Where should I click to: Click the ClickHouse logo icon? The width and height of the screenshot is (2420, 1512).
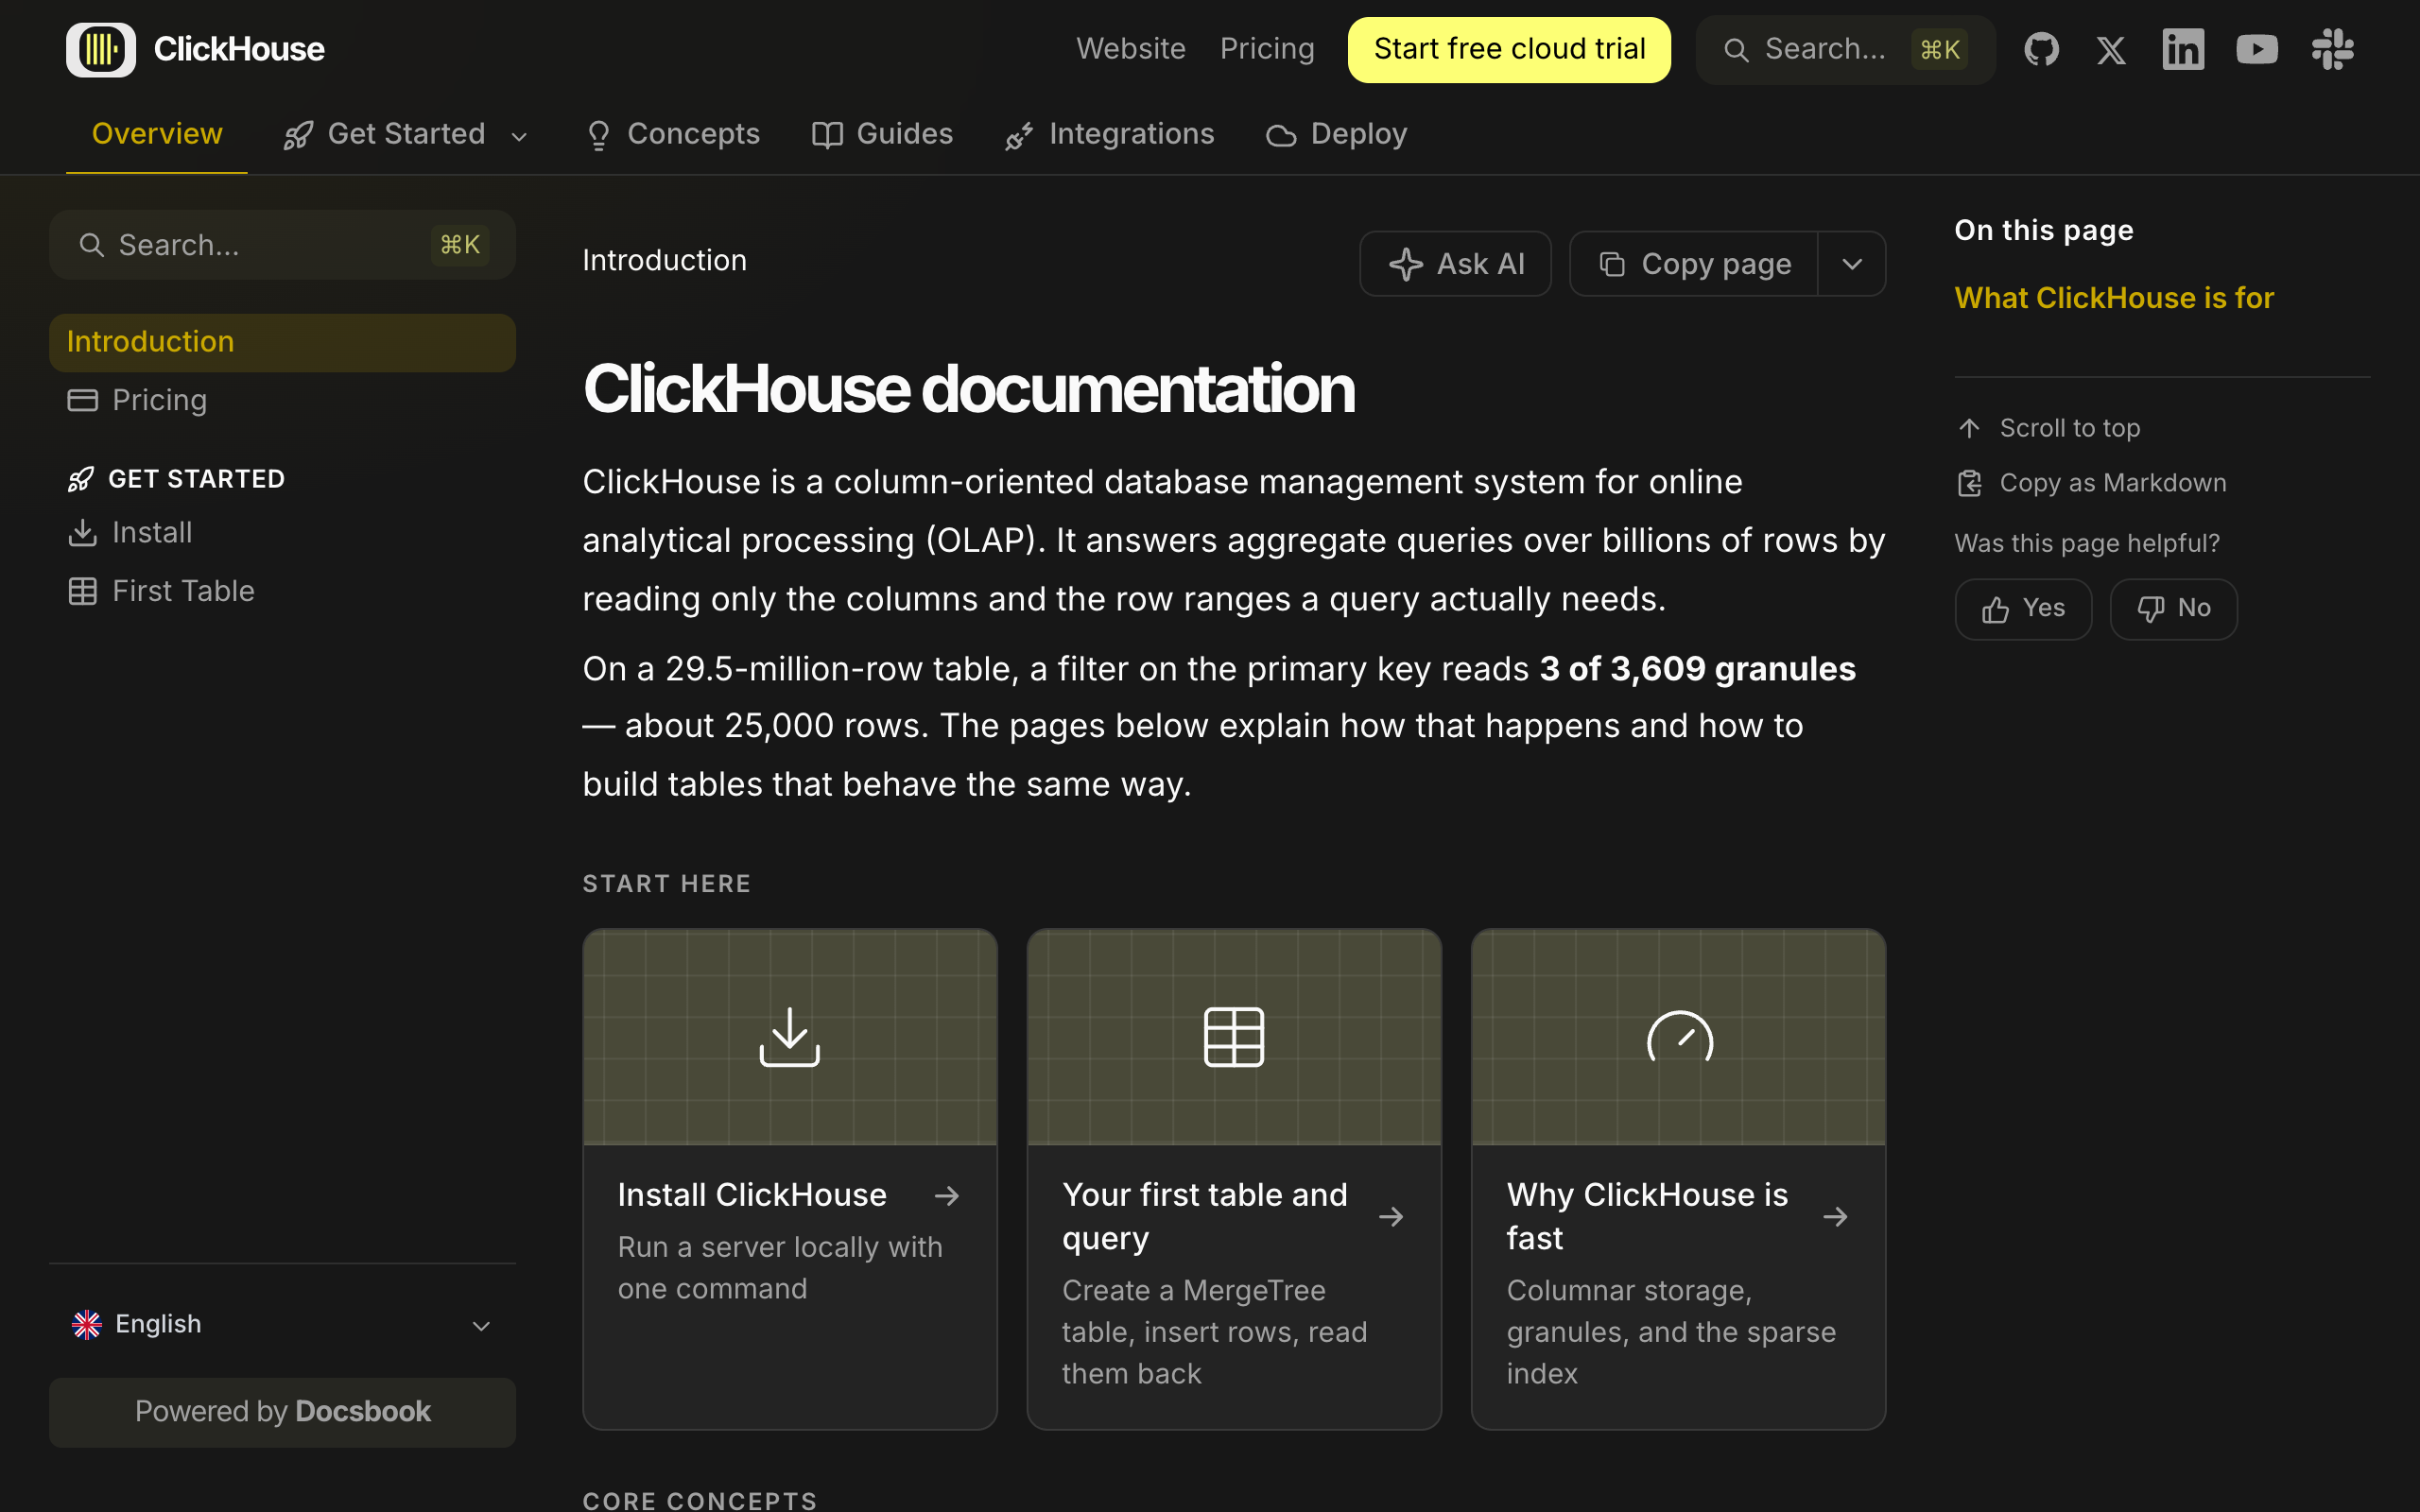point(101,49)
